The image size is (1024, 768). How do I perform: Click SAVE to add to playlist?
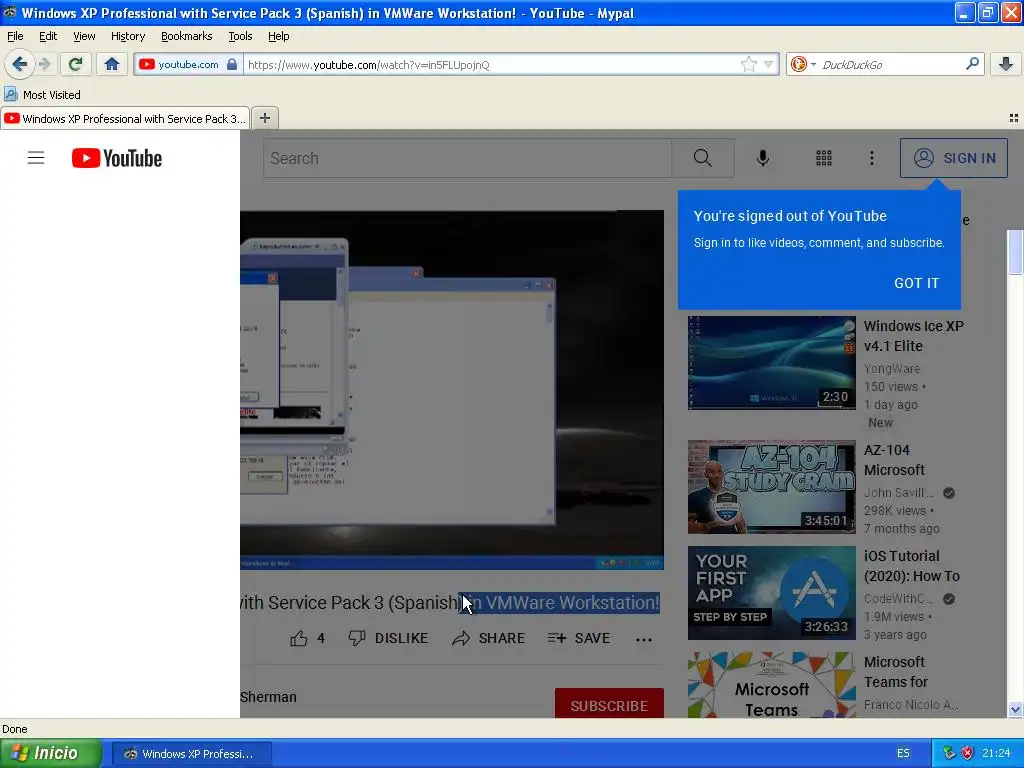(x=579, y=638)
